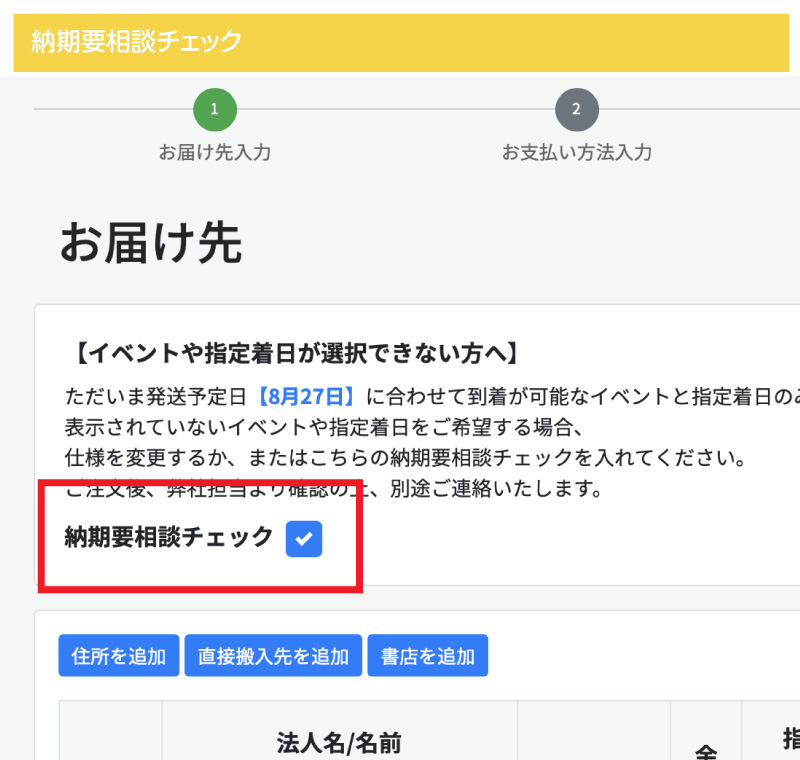Click the 住所を追加 button
800x760 pixels.
point(119,655)
